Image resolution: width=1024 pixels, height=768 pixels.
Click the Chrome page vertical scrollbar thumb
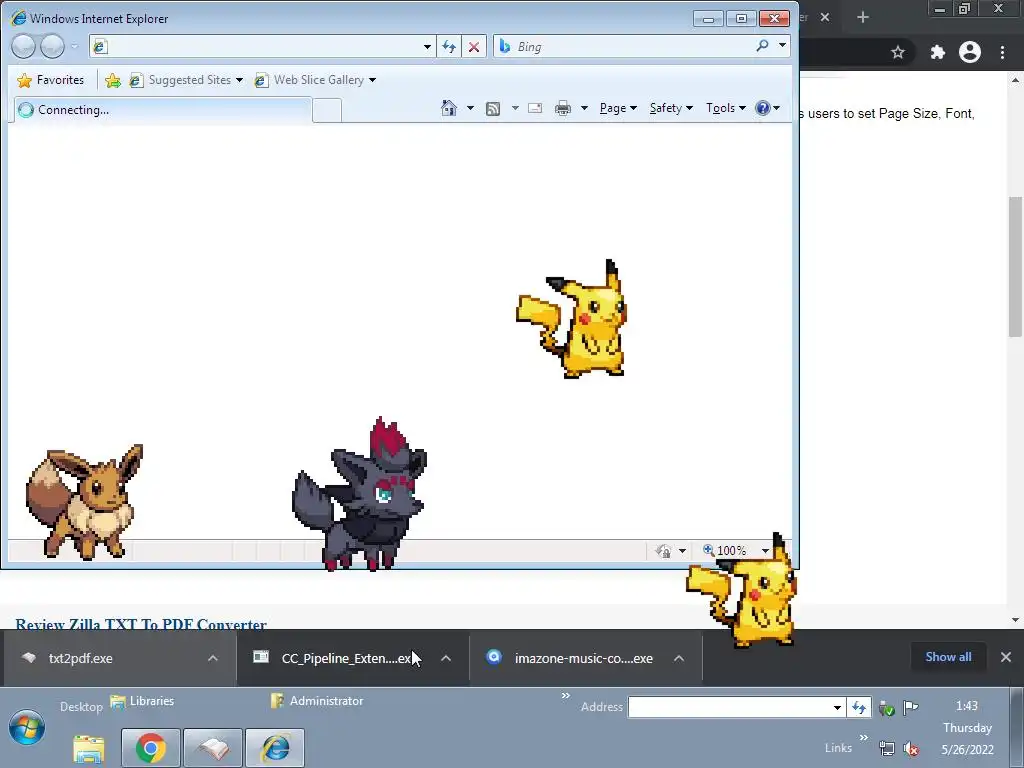[1015, 266]
